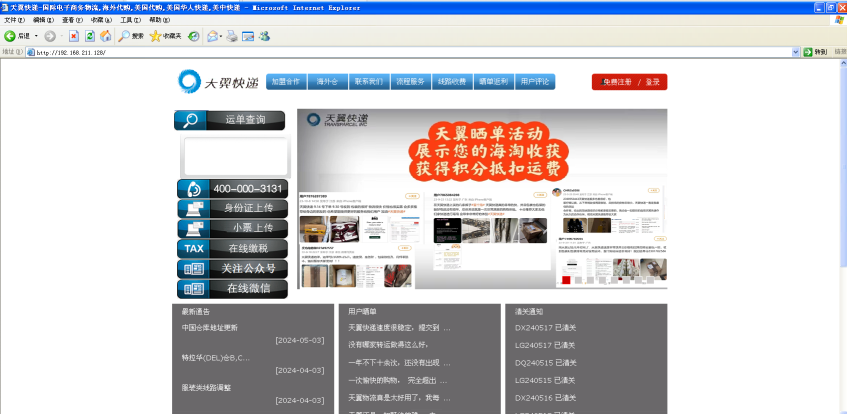Click in the waybill number text area
This screenshot has height=414, width=847.
click(236, 156)
